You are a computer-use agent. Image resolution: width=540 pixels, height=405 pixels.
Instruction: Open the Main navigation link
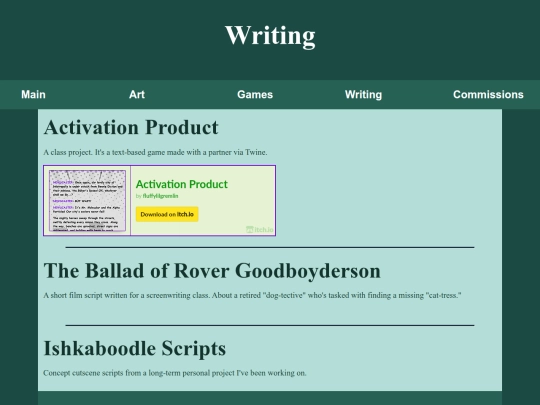(x=33, y=94)
